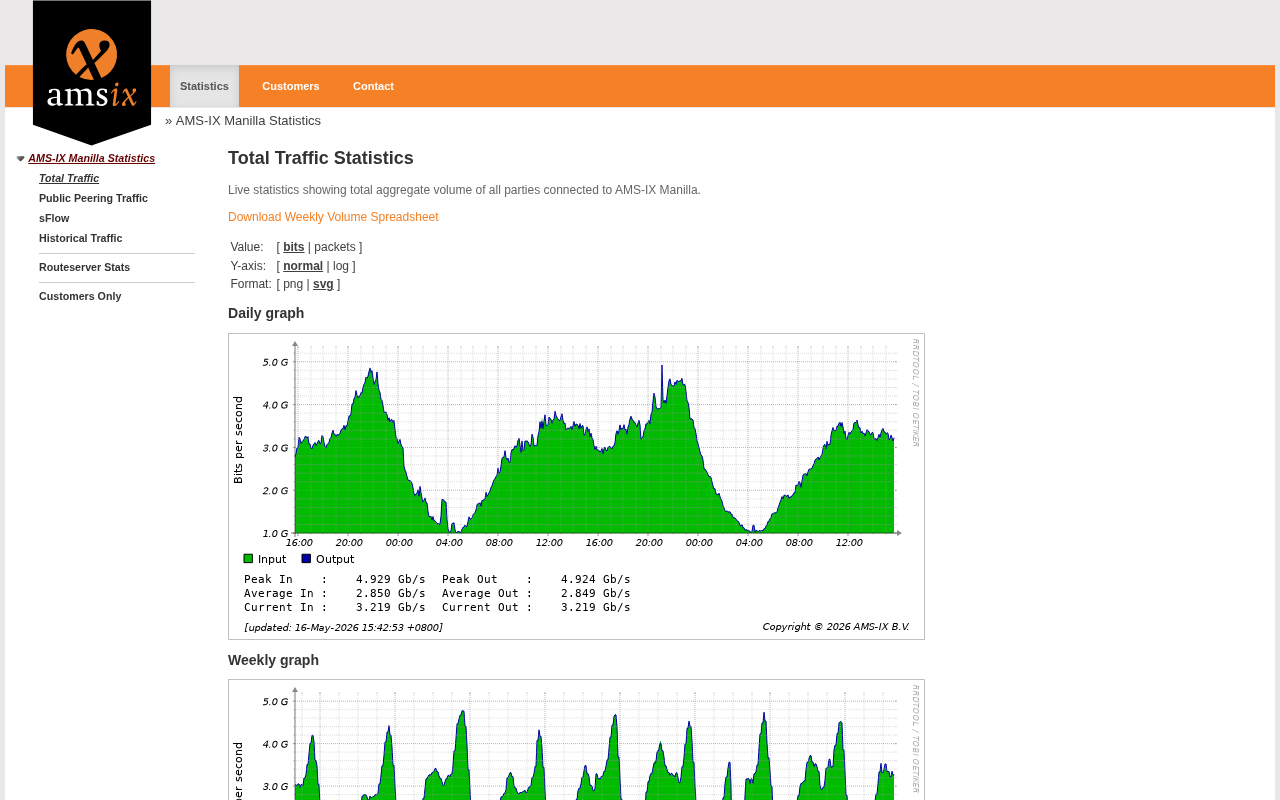View Historical Traffic
This screenshot has width=1280, height=800.
(x=80, y=238)
